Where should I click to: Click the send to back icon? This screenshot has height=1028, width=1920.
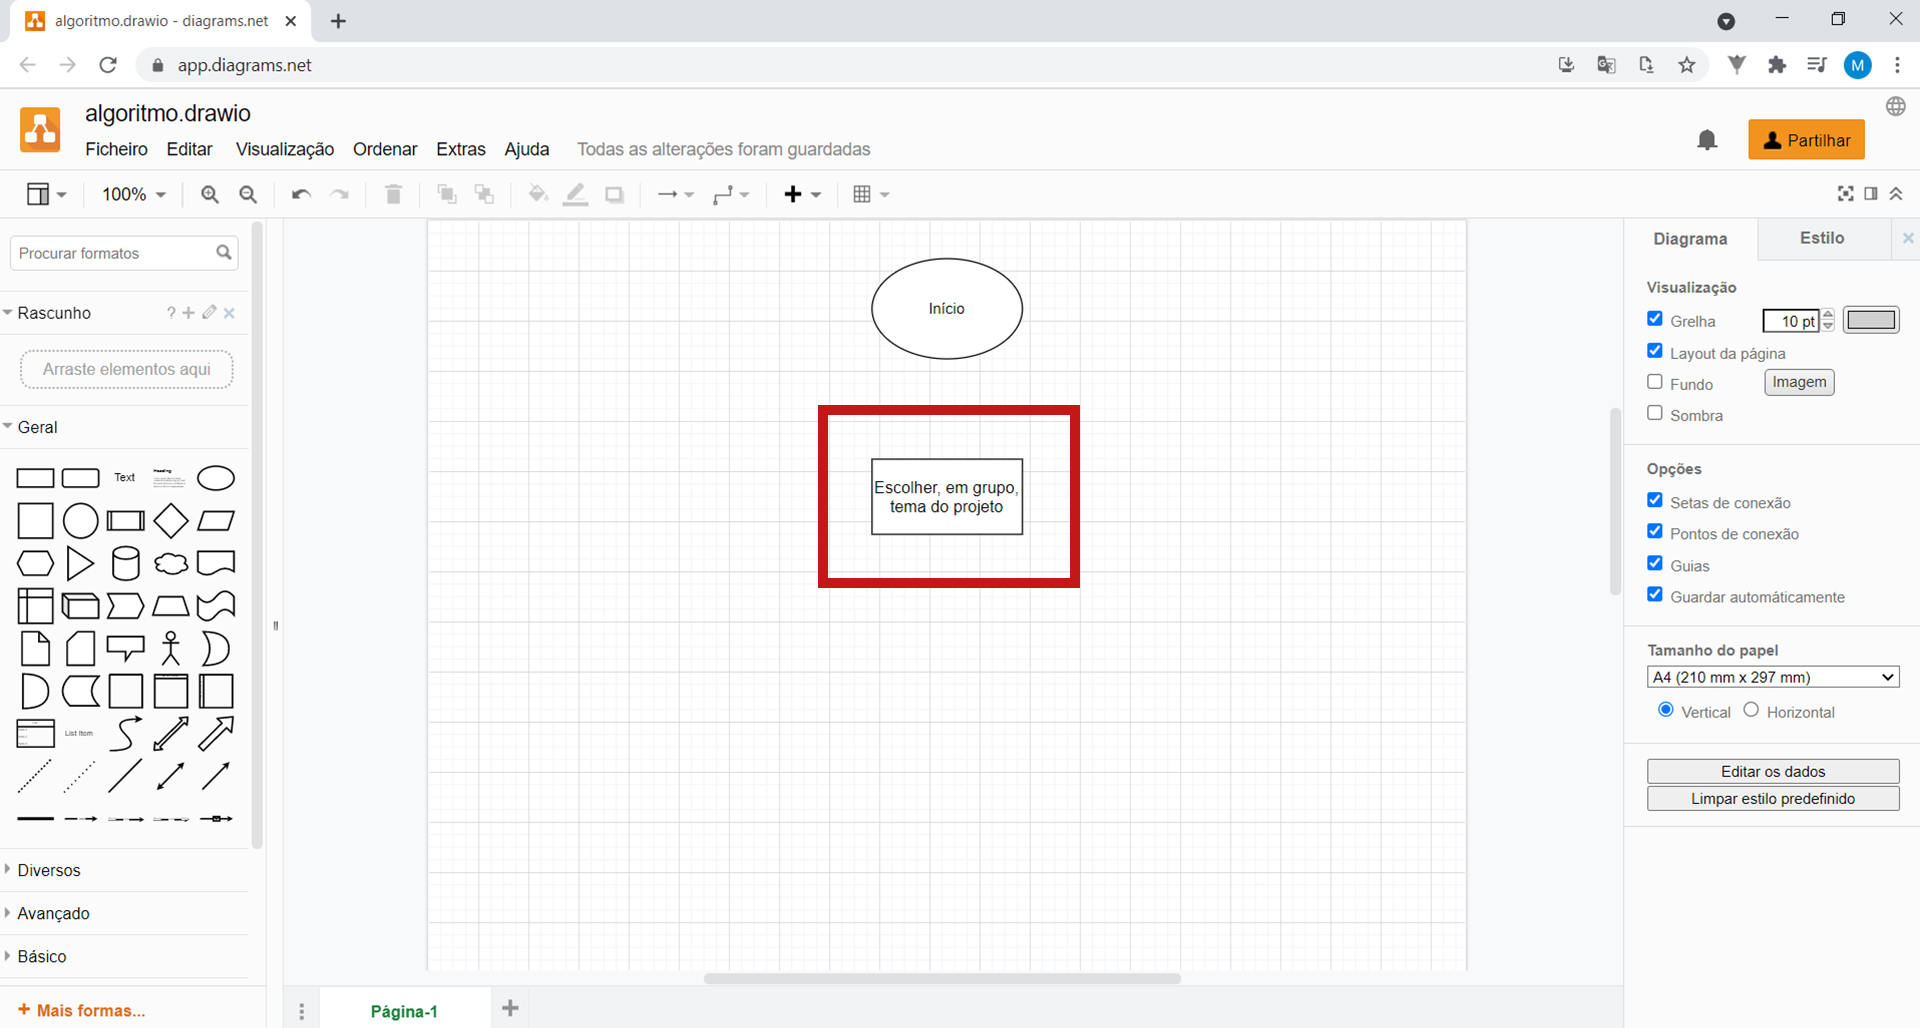(484, 194)
